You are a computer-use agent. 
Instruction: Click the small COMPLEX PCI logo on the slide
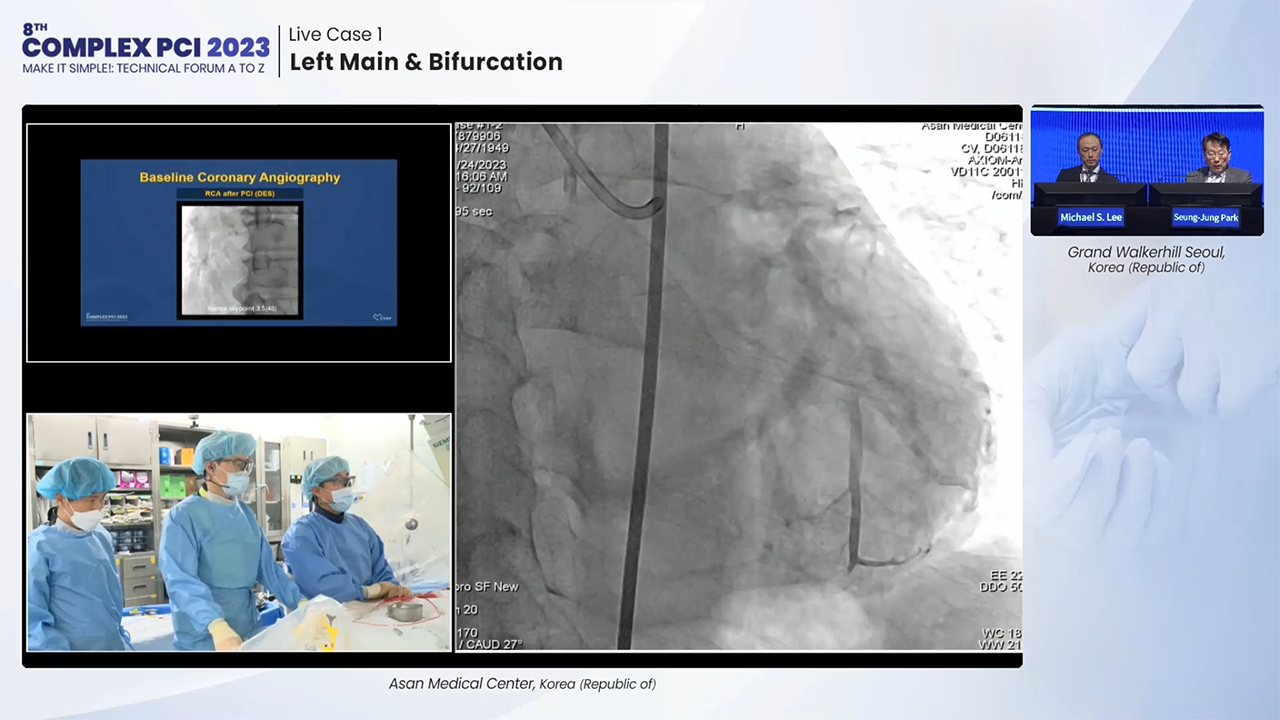click(107, 317)
